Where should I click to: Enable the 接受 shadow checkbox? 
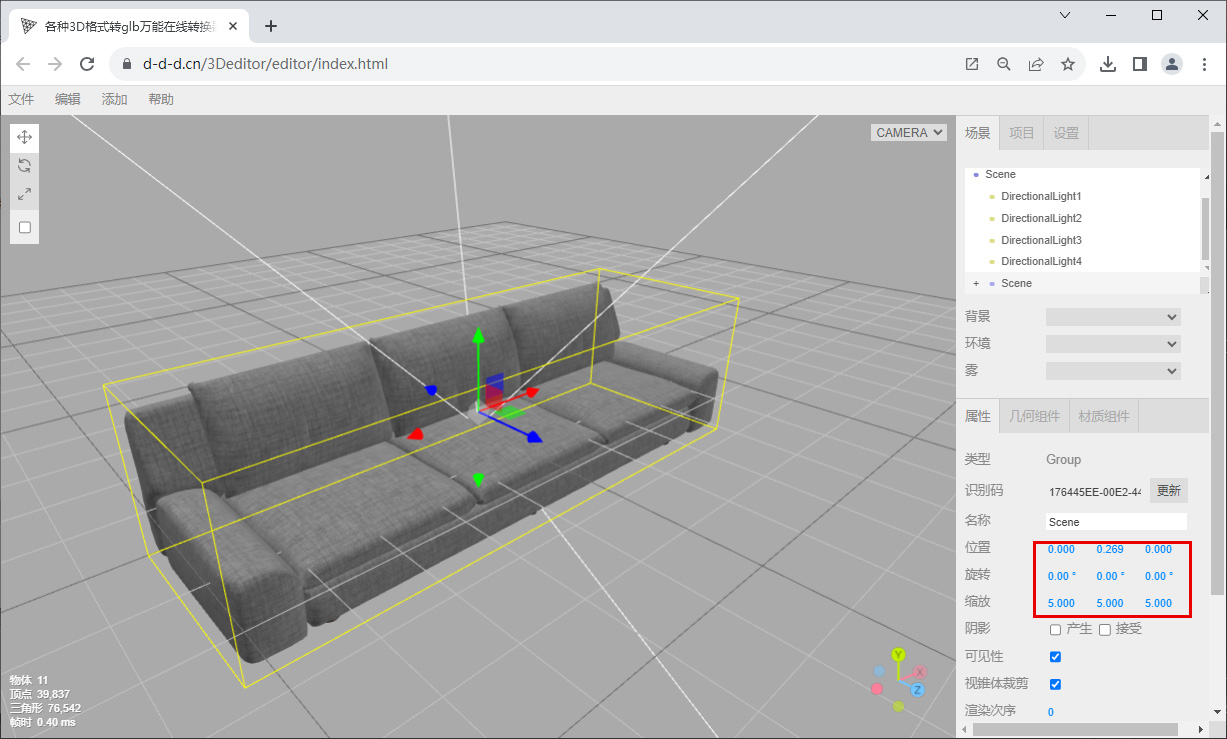[1105, 629]
